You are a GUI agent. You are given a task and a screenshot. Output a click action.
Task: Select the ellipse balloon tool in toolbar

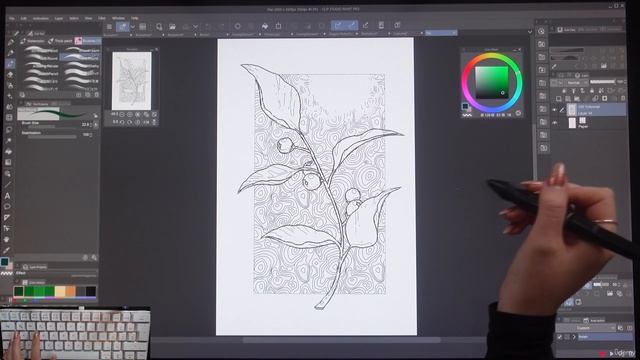tap(7, 207)
